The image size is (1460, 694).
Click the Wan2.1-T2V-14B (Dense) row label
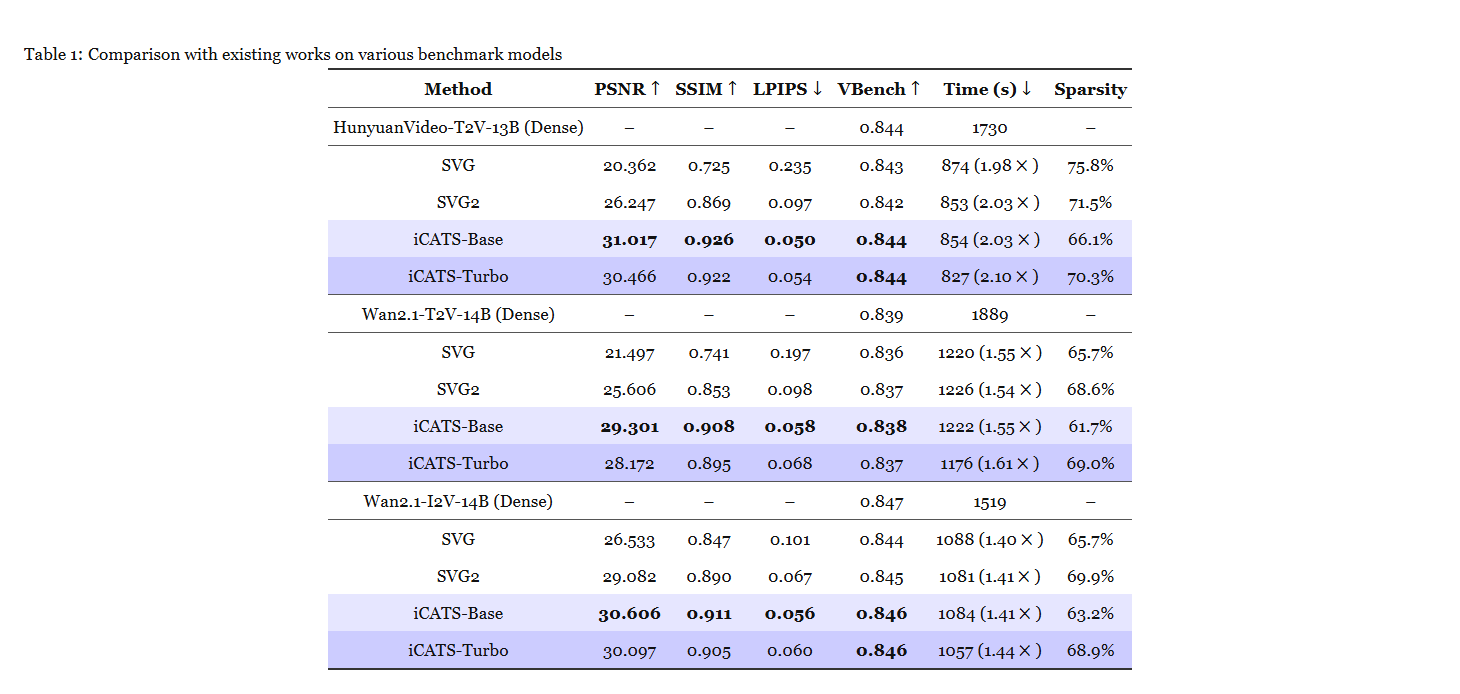click(x=458, y=314)
